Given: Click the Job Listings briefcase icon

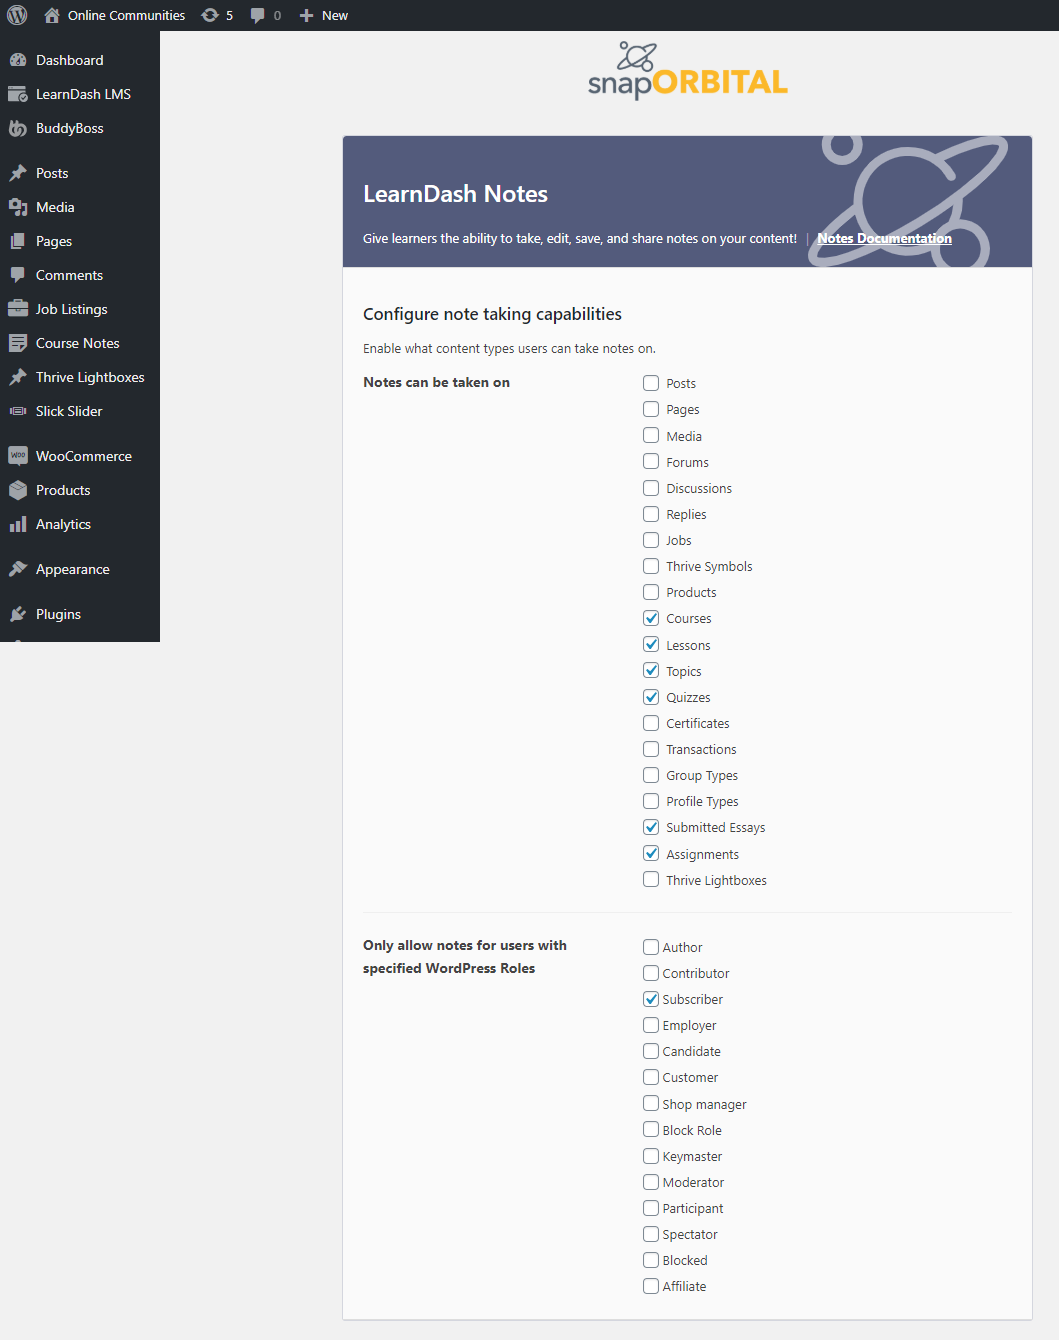Looking at the screenshot, I should click(x=18, y=309).
